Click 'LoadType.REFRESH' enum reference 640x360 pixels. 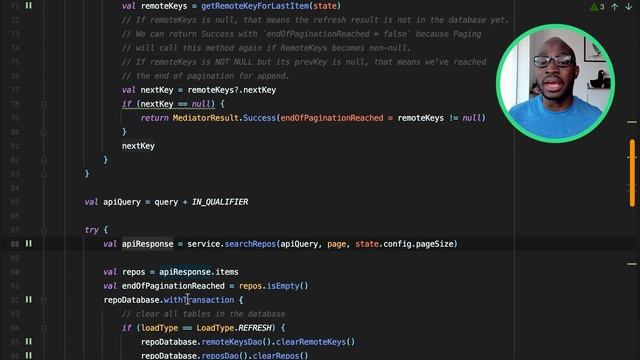click(x=234, y=328)
